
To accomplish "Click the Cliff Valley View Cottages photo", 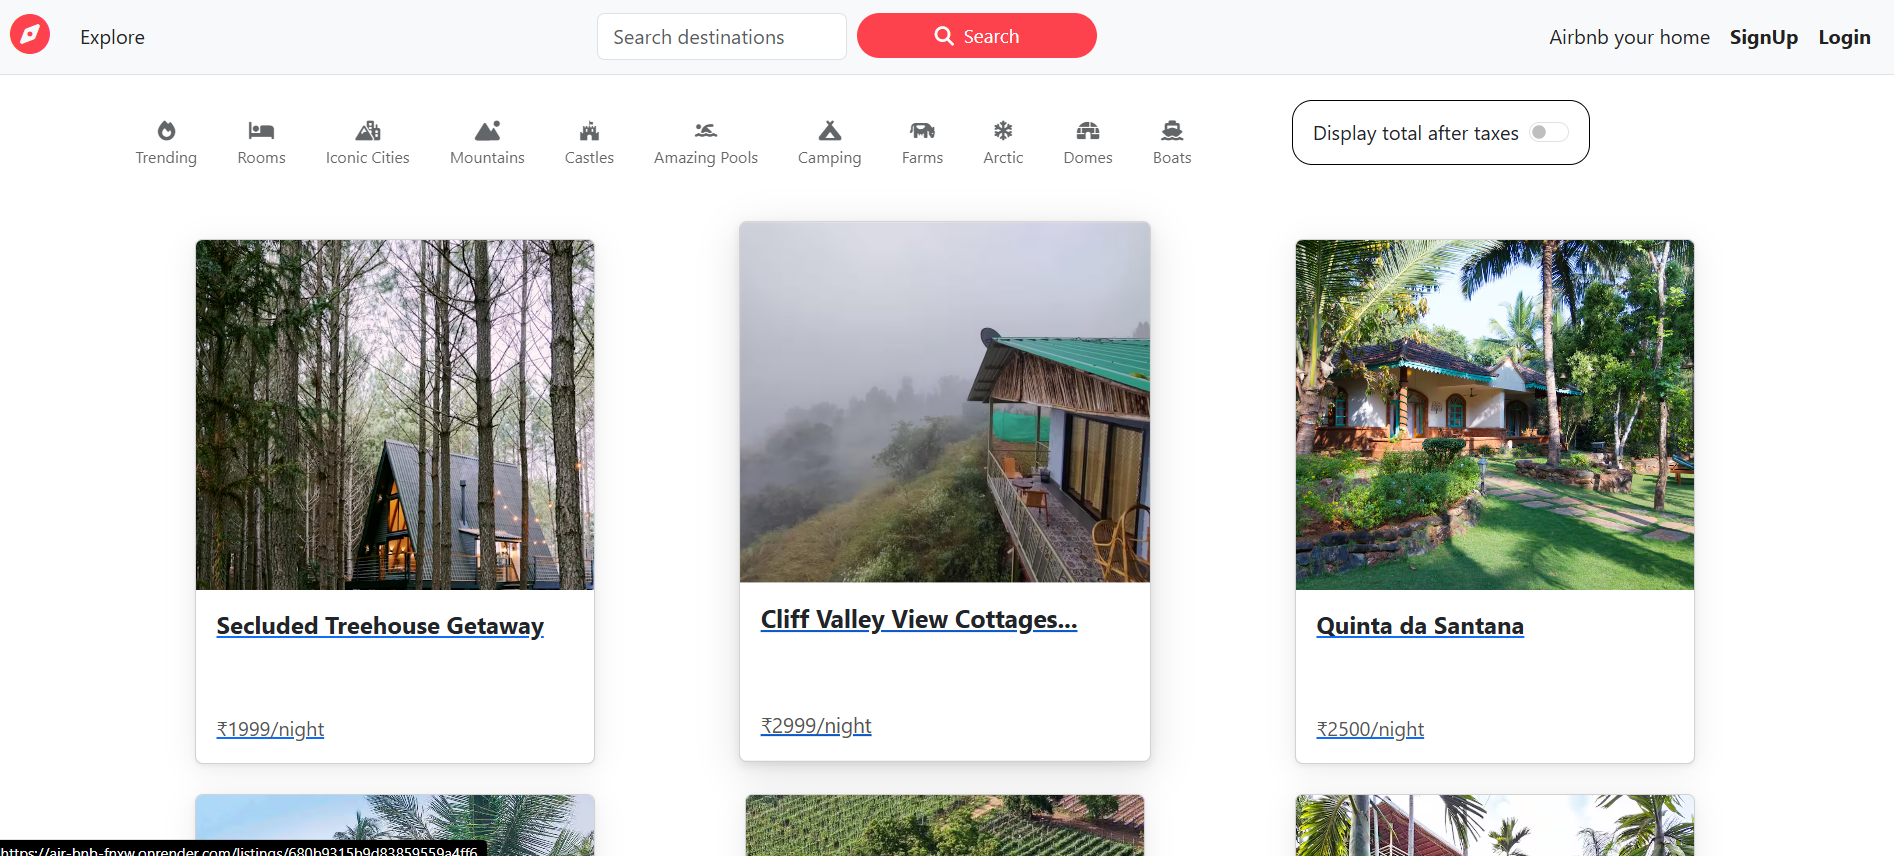I will pyautogui.click(x=945, y=402).
